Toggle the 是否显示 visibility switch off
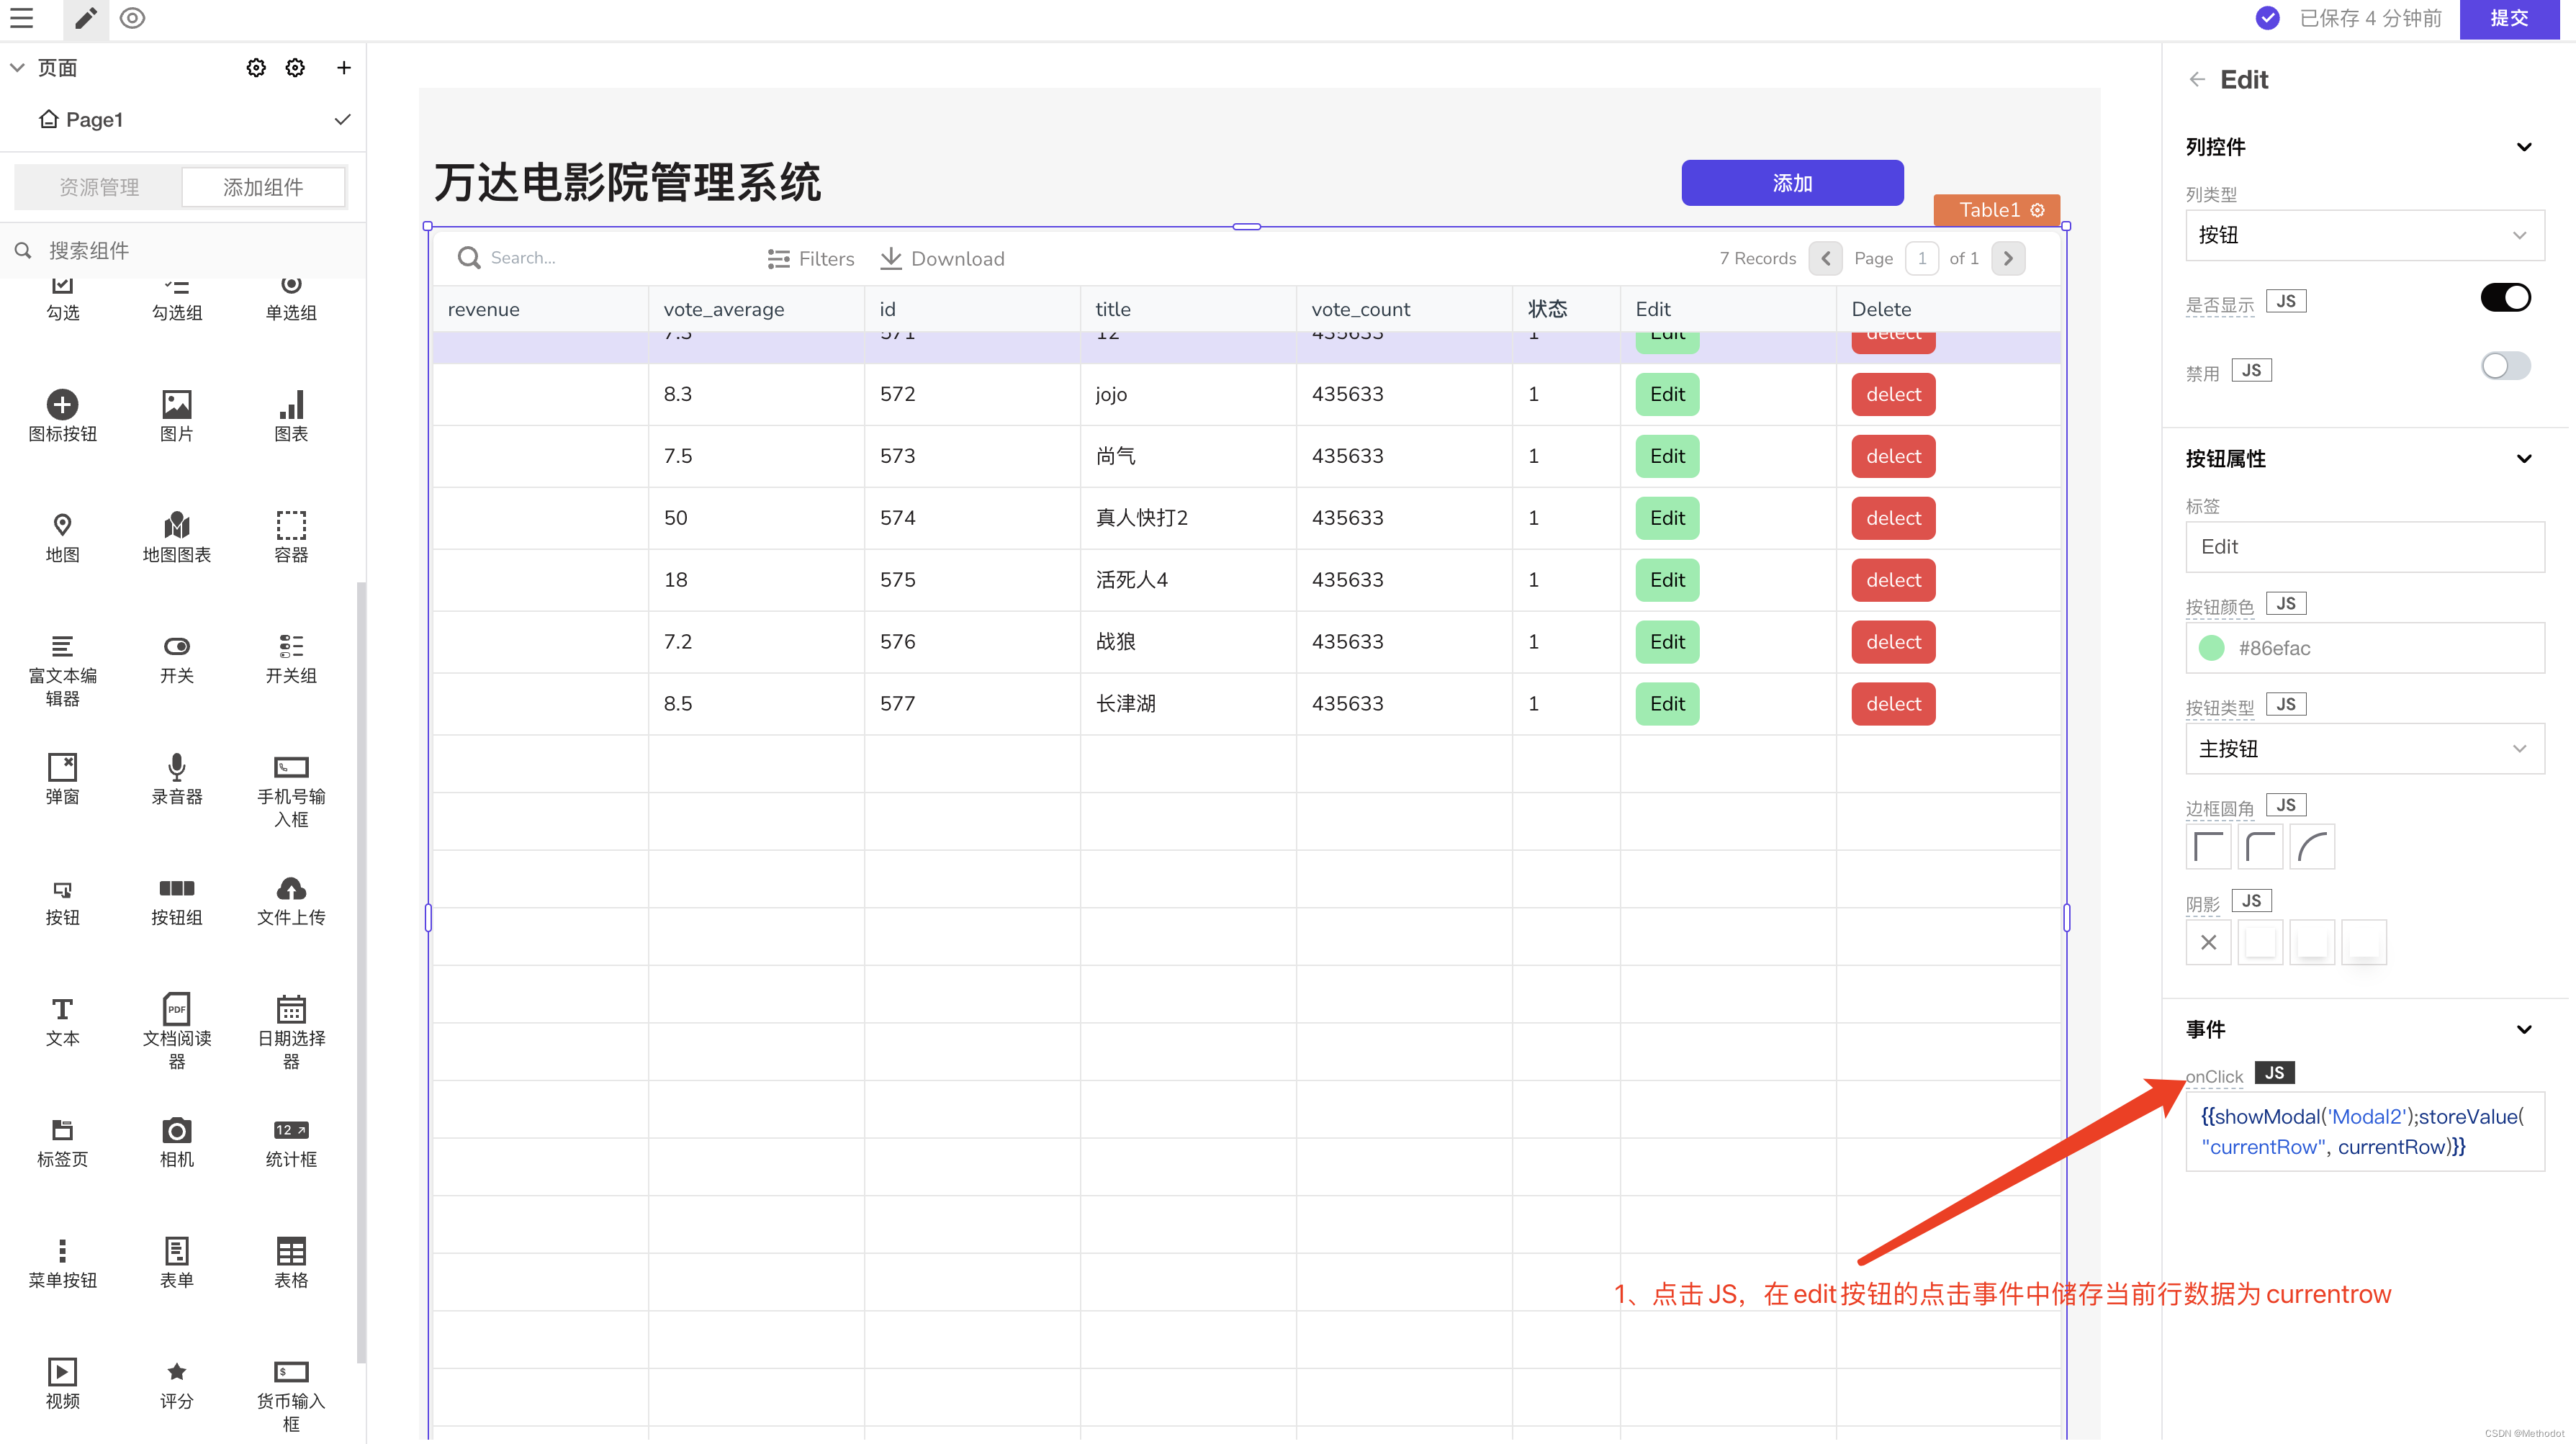Image resolution: width=2576 pixels, height=1444 pixels. pos(2505,298)
